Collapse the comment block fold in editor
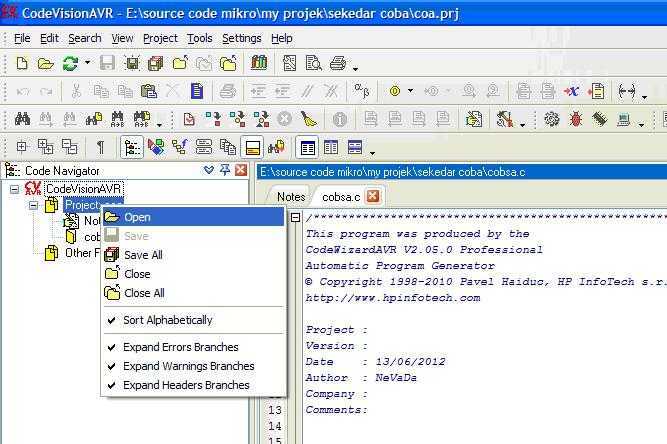The image size is (667, 444). pyautogui.click(x=295, y=218)
